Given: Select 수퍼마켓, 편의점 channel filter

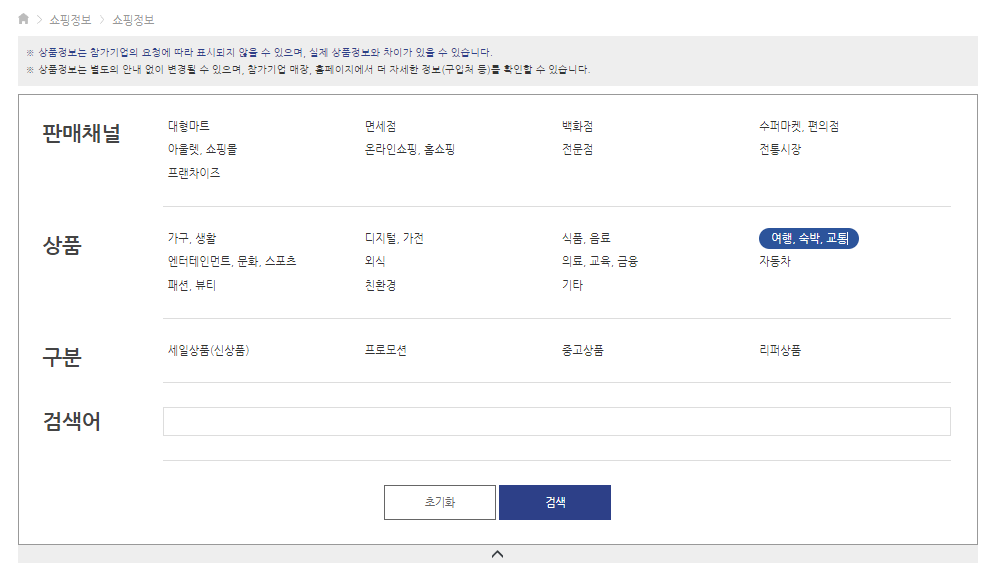Looking at the screenshot, I should click(799, 126).
